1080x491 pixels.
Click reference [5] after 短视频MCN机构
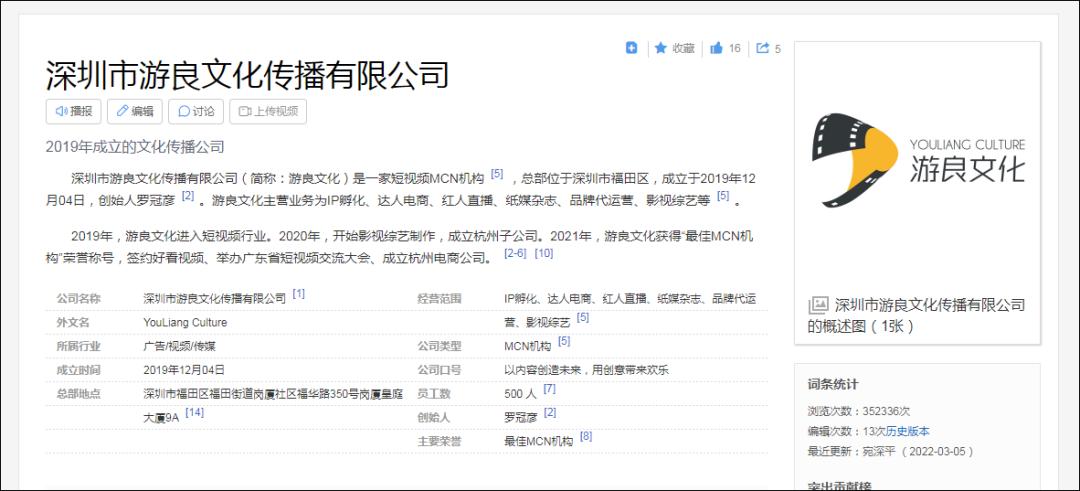(497, 174)
